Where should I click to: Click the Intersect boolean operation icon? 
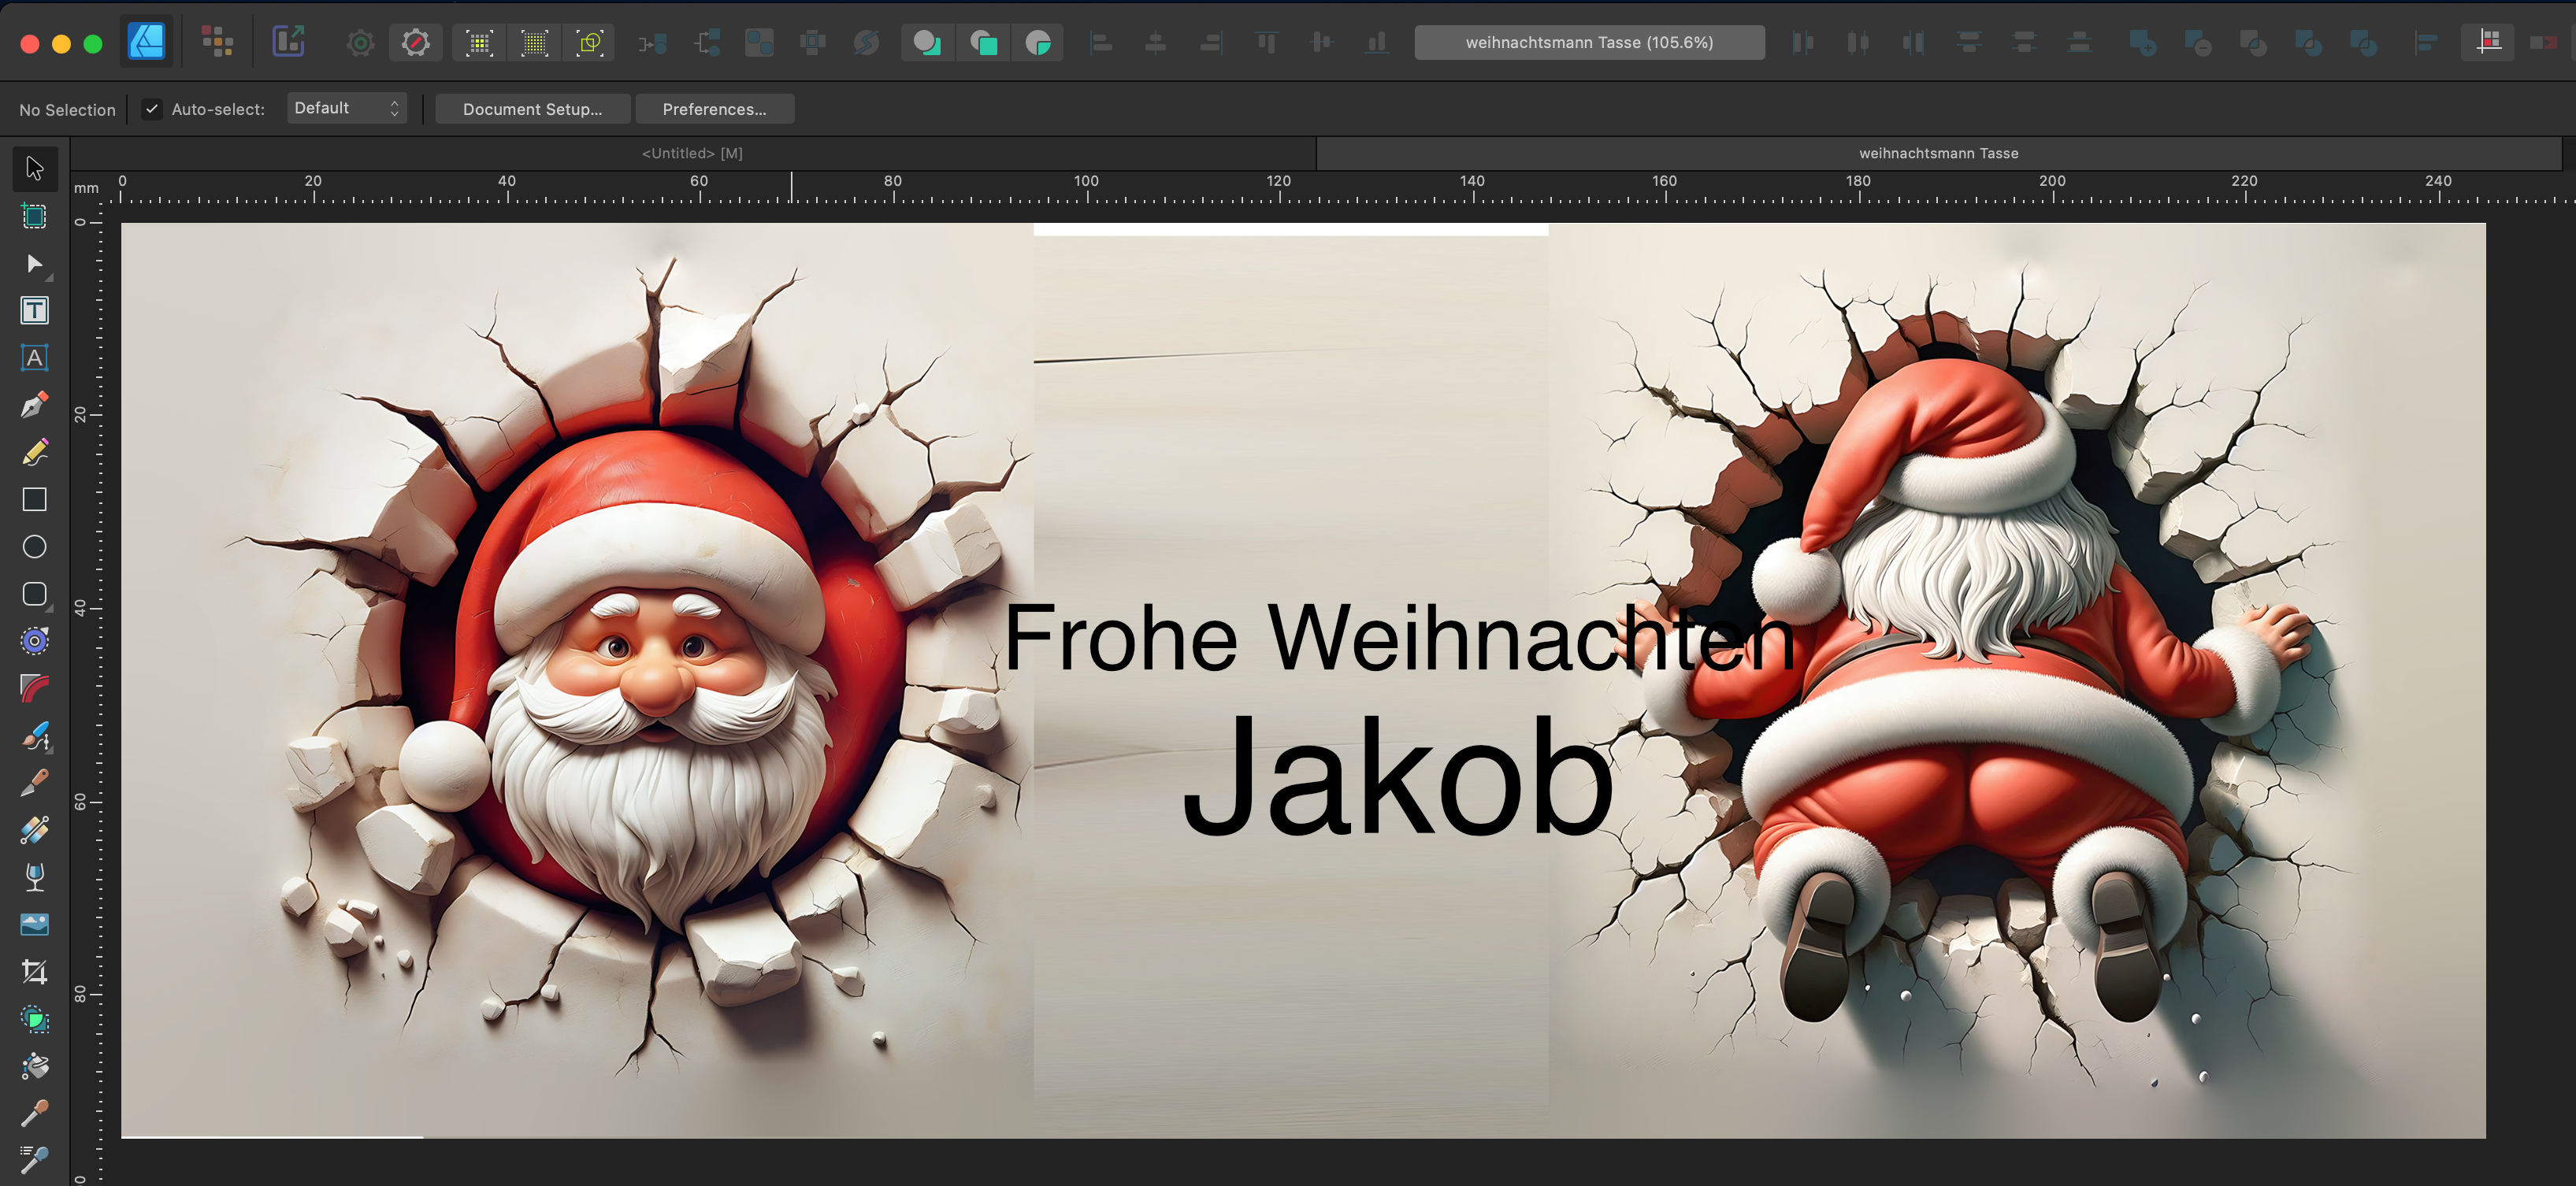pos(2252,43)
